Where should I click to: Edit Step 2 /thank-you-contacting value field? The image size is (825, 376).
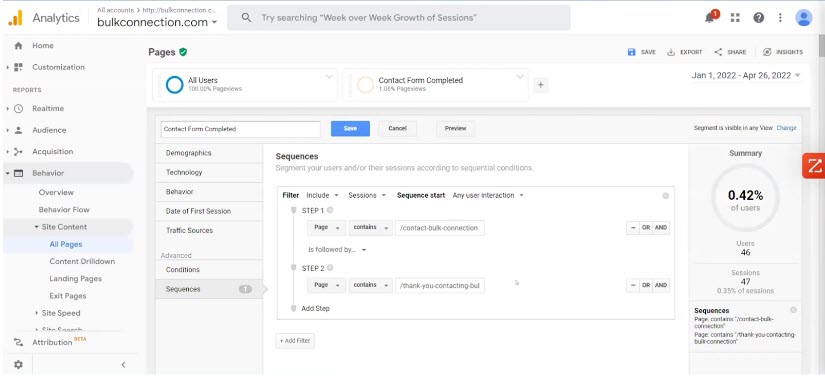[x=440, y=286]
